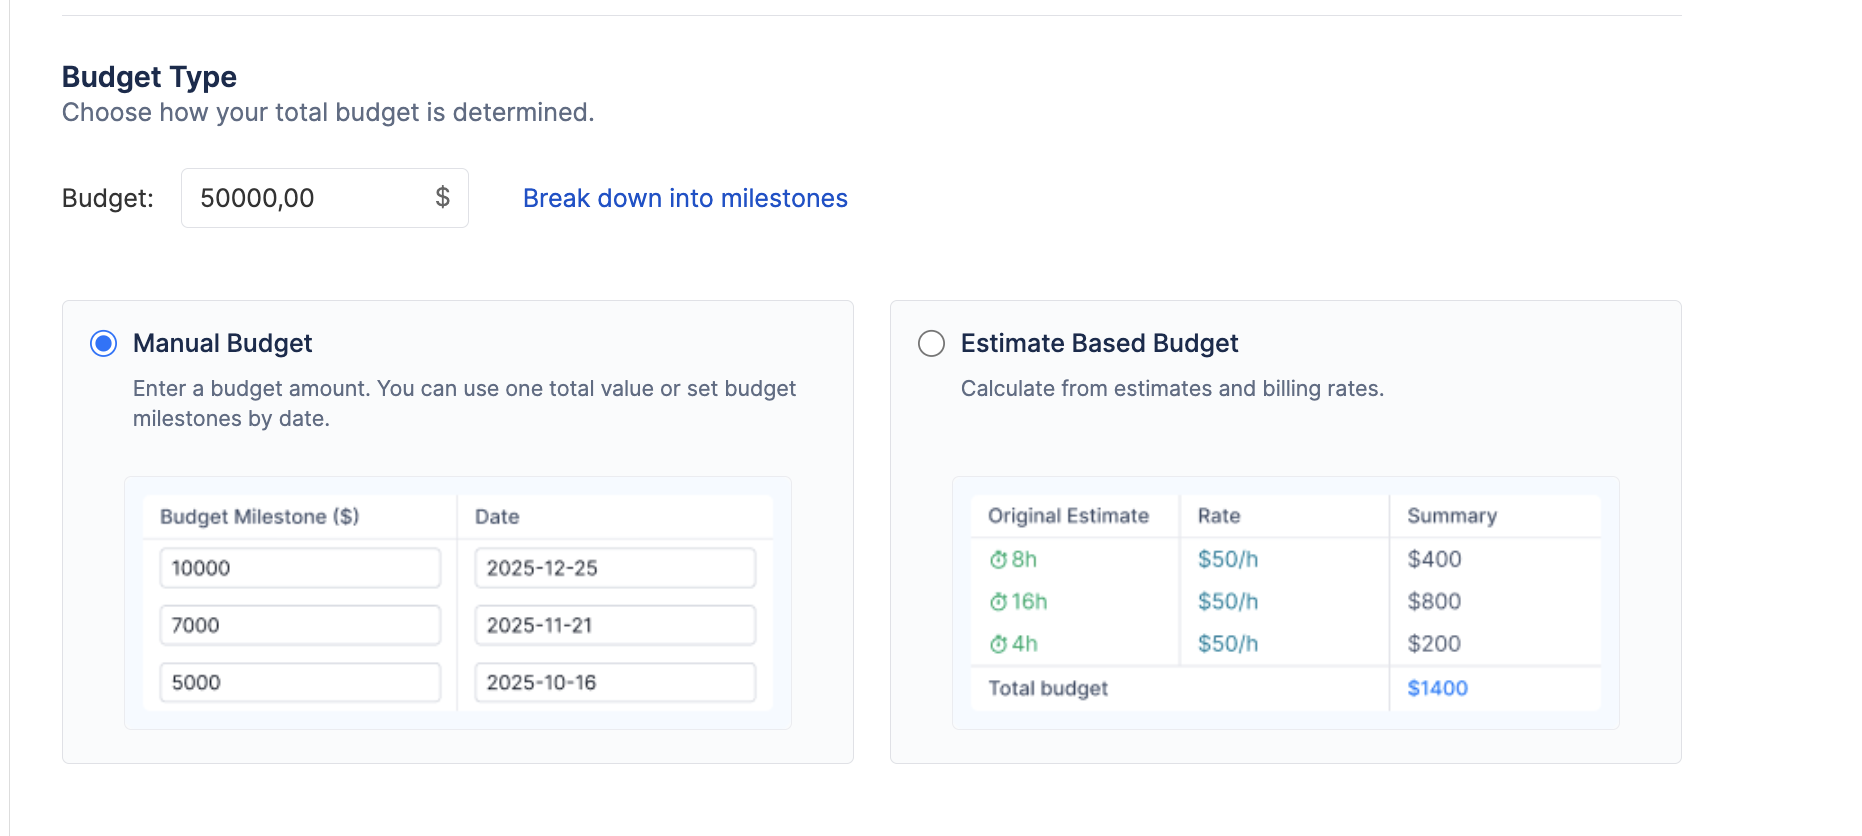This screenshot has height=836, width=1862.
Task: Select the Estimate Based Budget radio button
Action: 931,344
